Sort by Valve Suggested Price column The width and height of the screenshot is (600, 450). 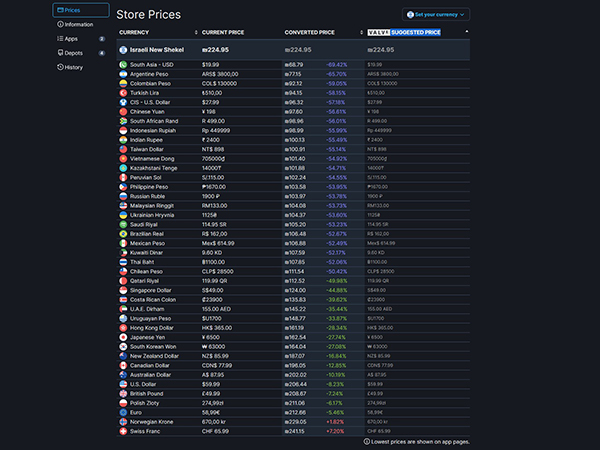tap(404, 33)
